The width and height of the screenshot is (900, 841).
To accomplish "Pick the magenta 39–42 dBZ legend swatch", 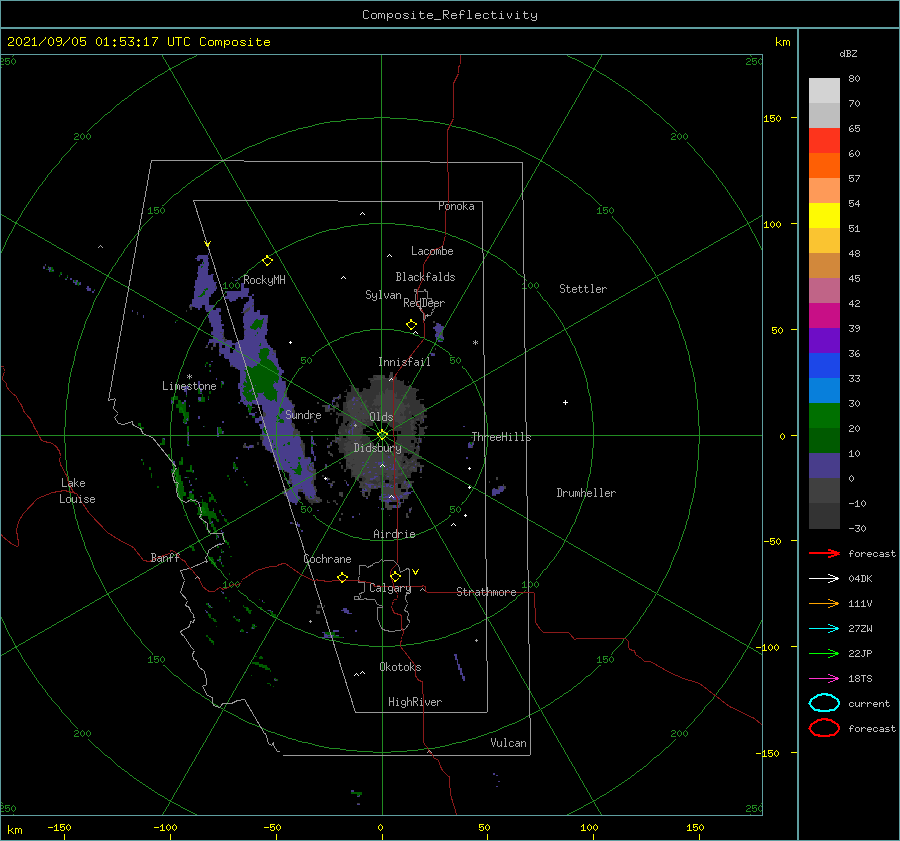I will click(824, 316).
